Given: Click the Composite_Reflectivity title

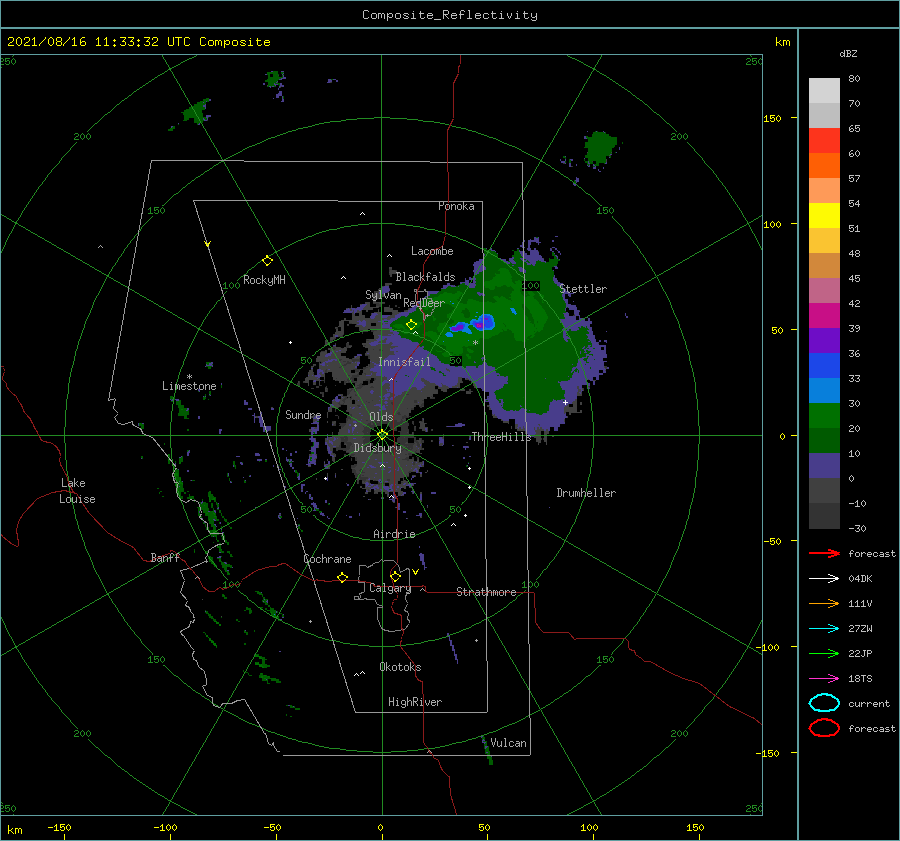Looking at the screenshot, I should coord(449,15).
